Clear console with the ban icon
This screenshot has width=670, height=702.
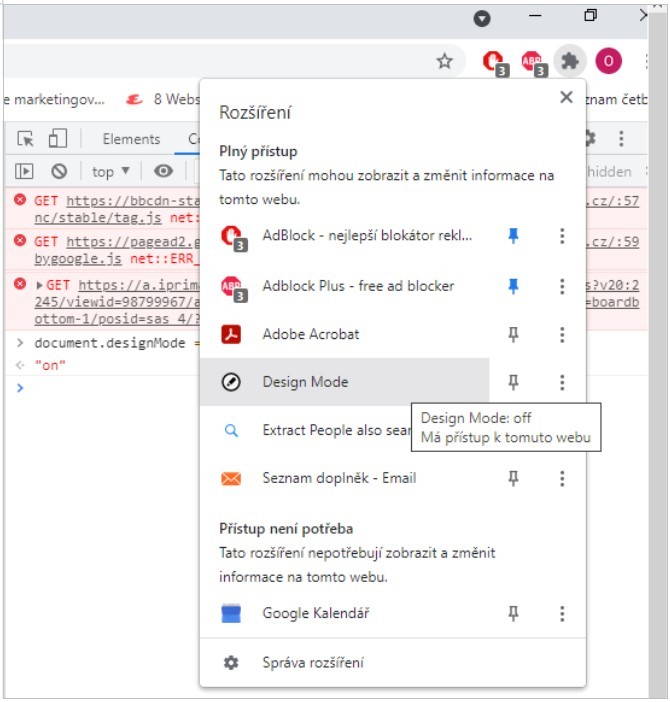[59, 171]
